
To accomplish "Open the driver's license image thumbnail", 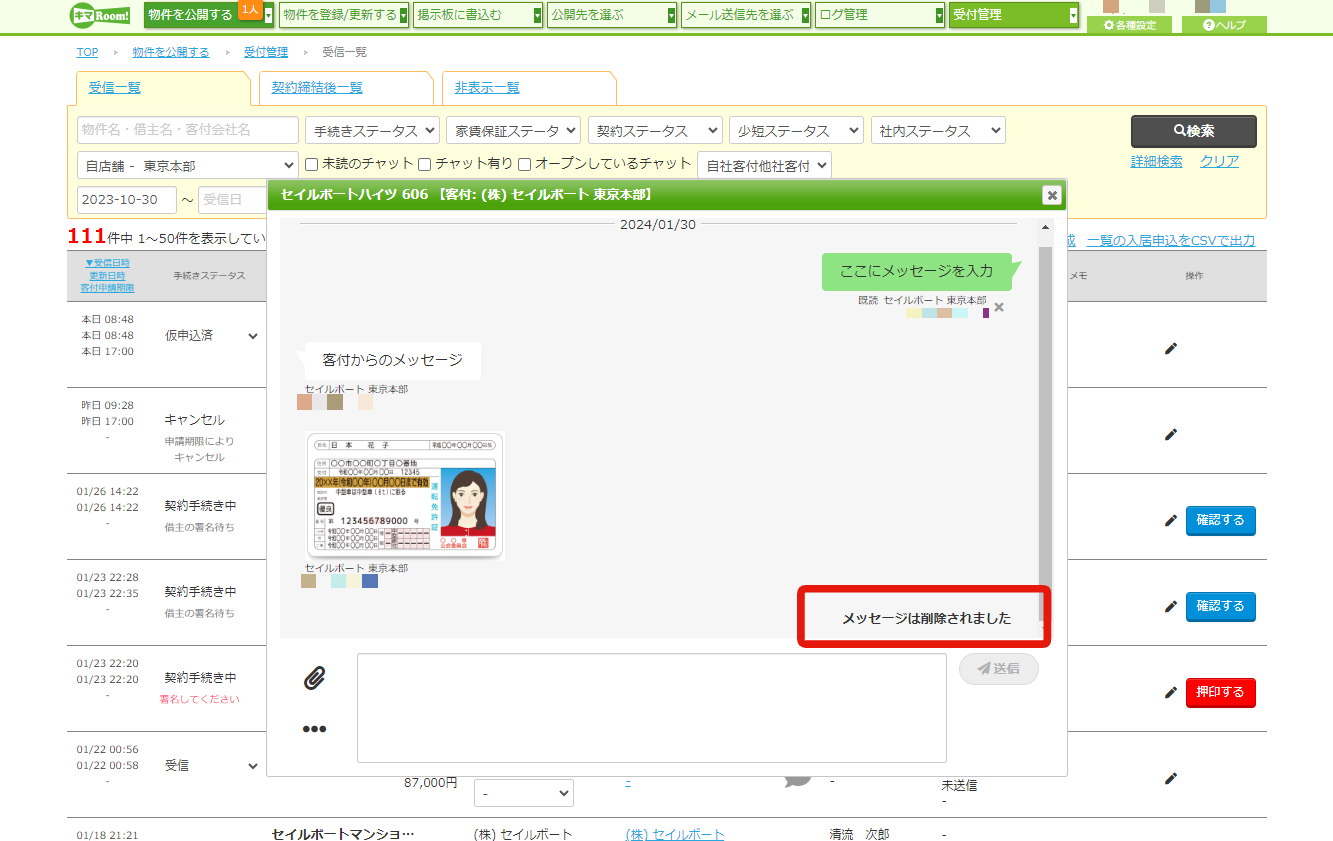I will pos(405,495).
